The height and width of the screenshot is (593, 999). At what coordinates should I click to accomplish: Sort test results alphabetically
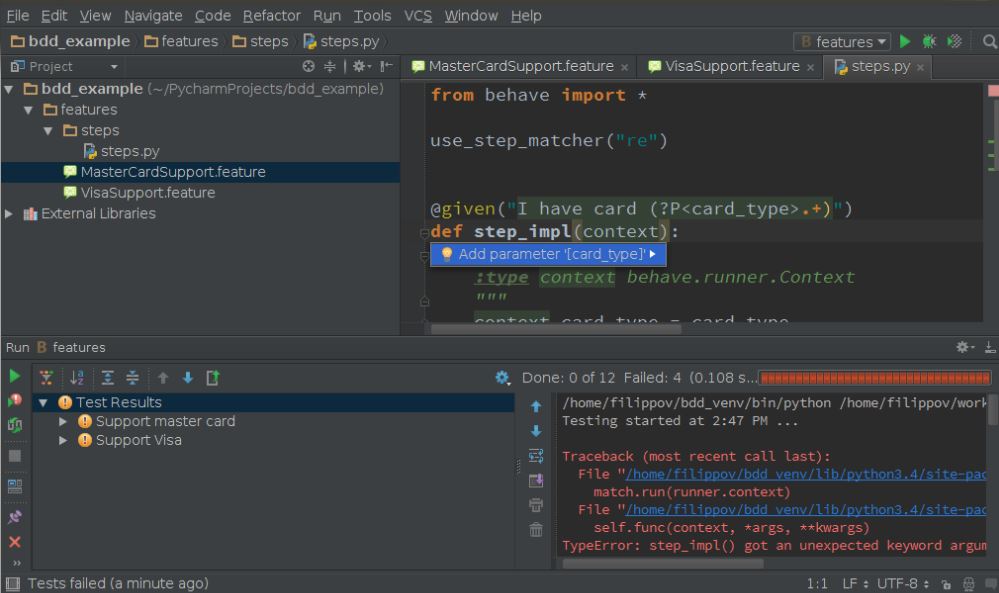click(x=77, y=378)
